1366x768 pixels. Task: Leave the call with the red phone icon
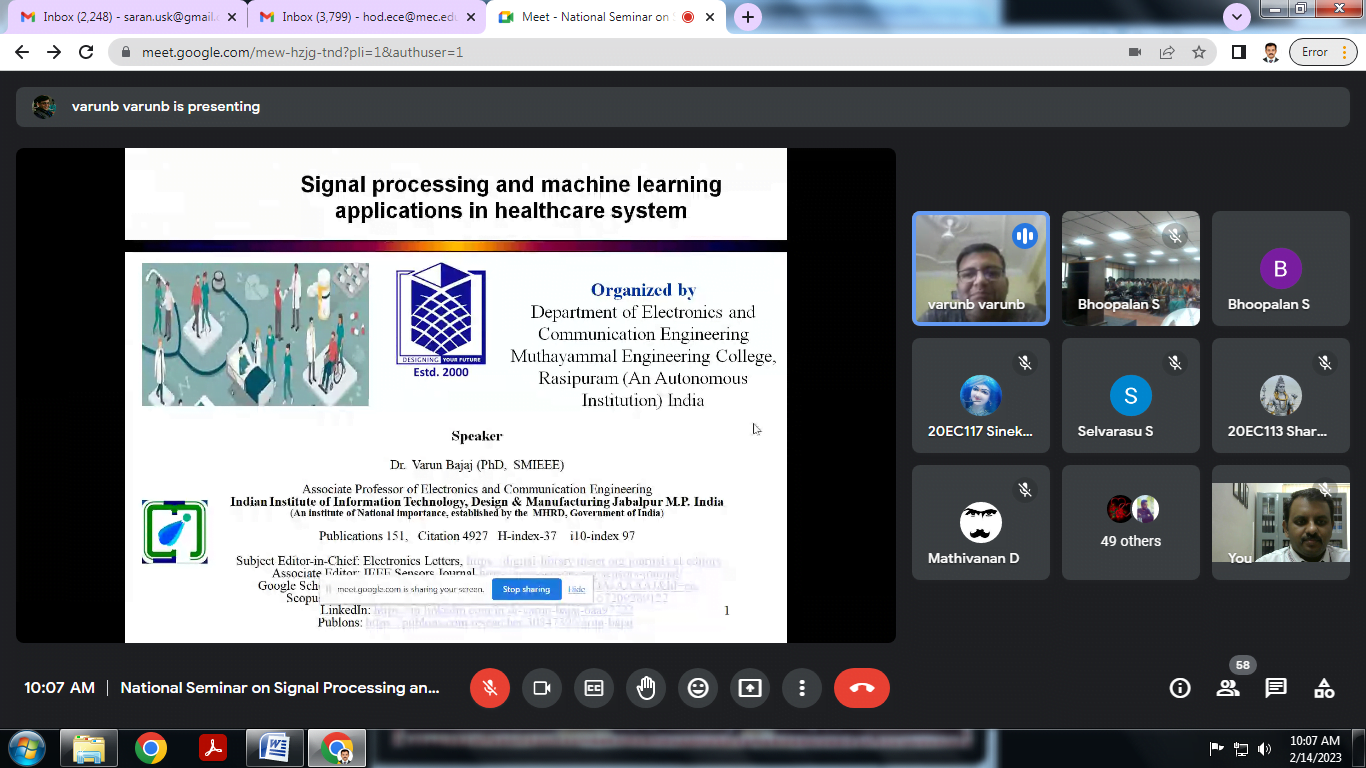(862, 688)
